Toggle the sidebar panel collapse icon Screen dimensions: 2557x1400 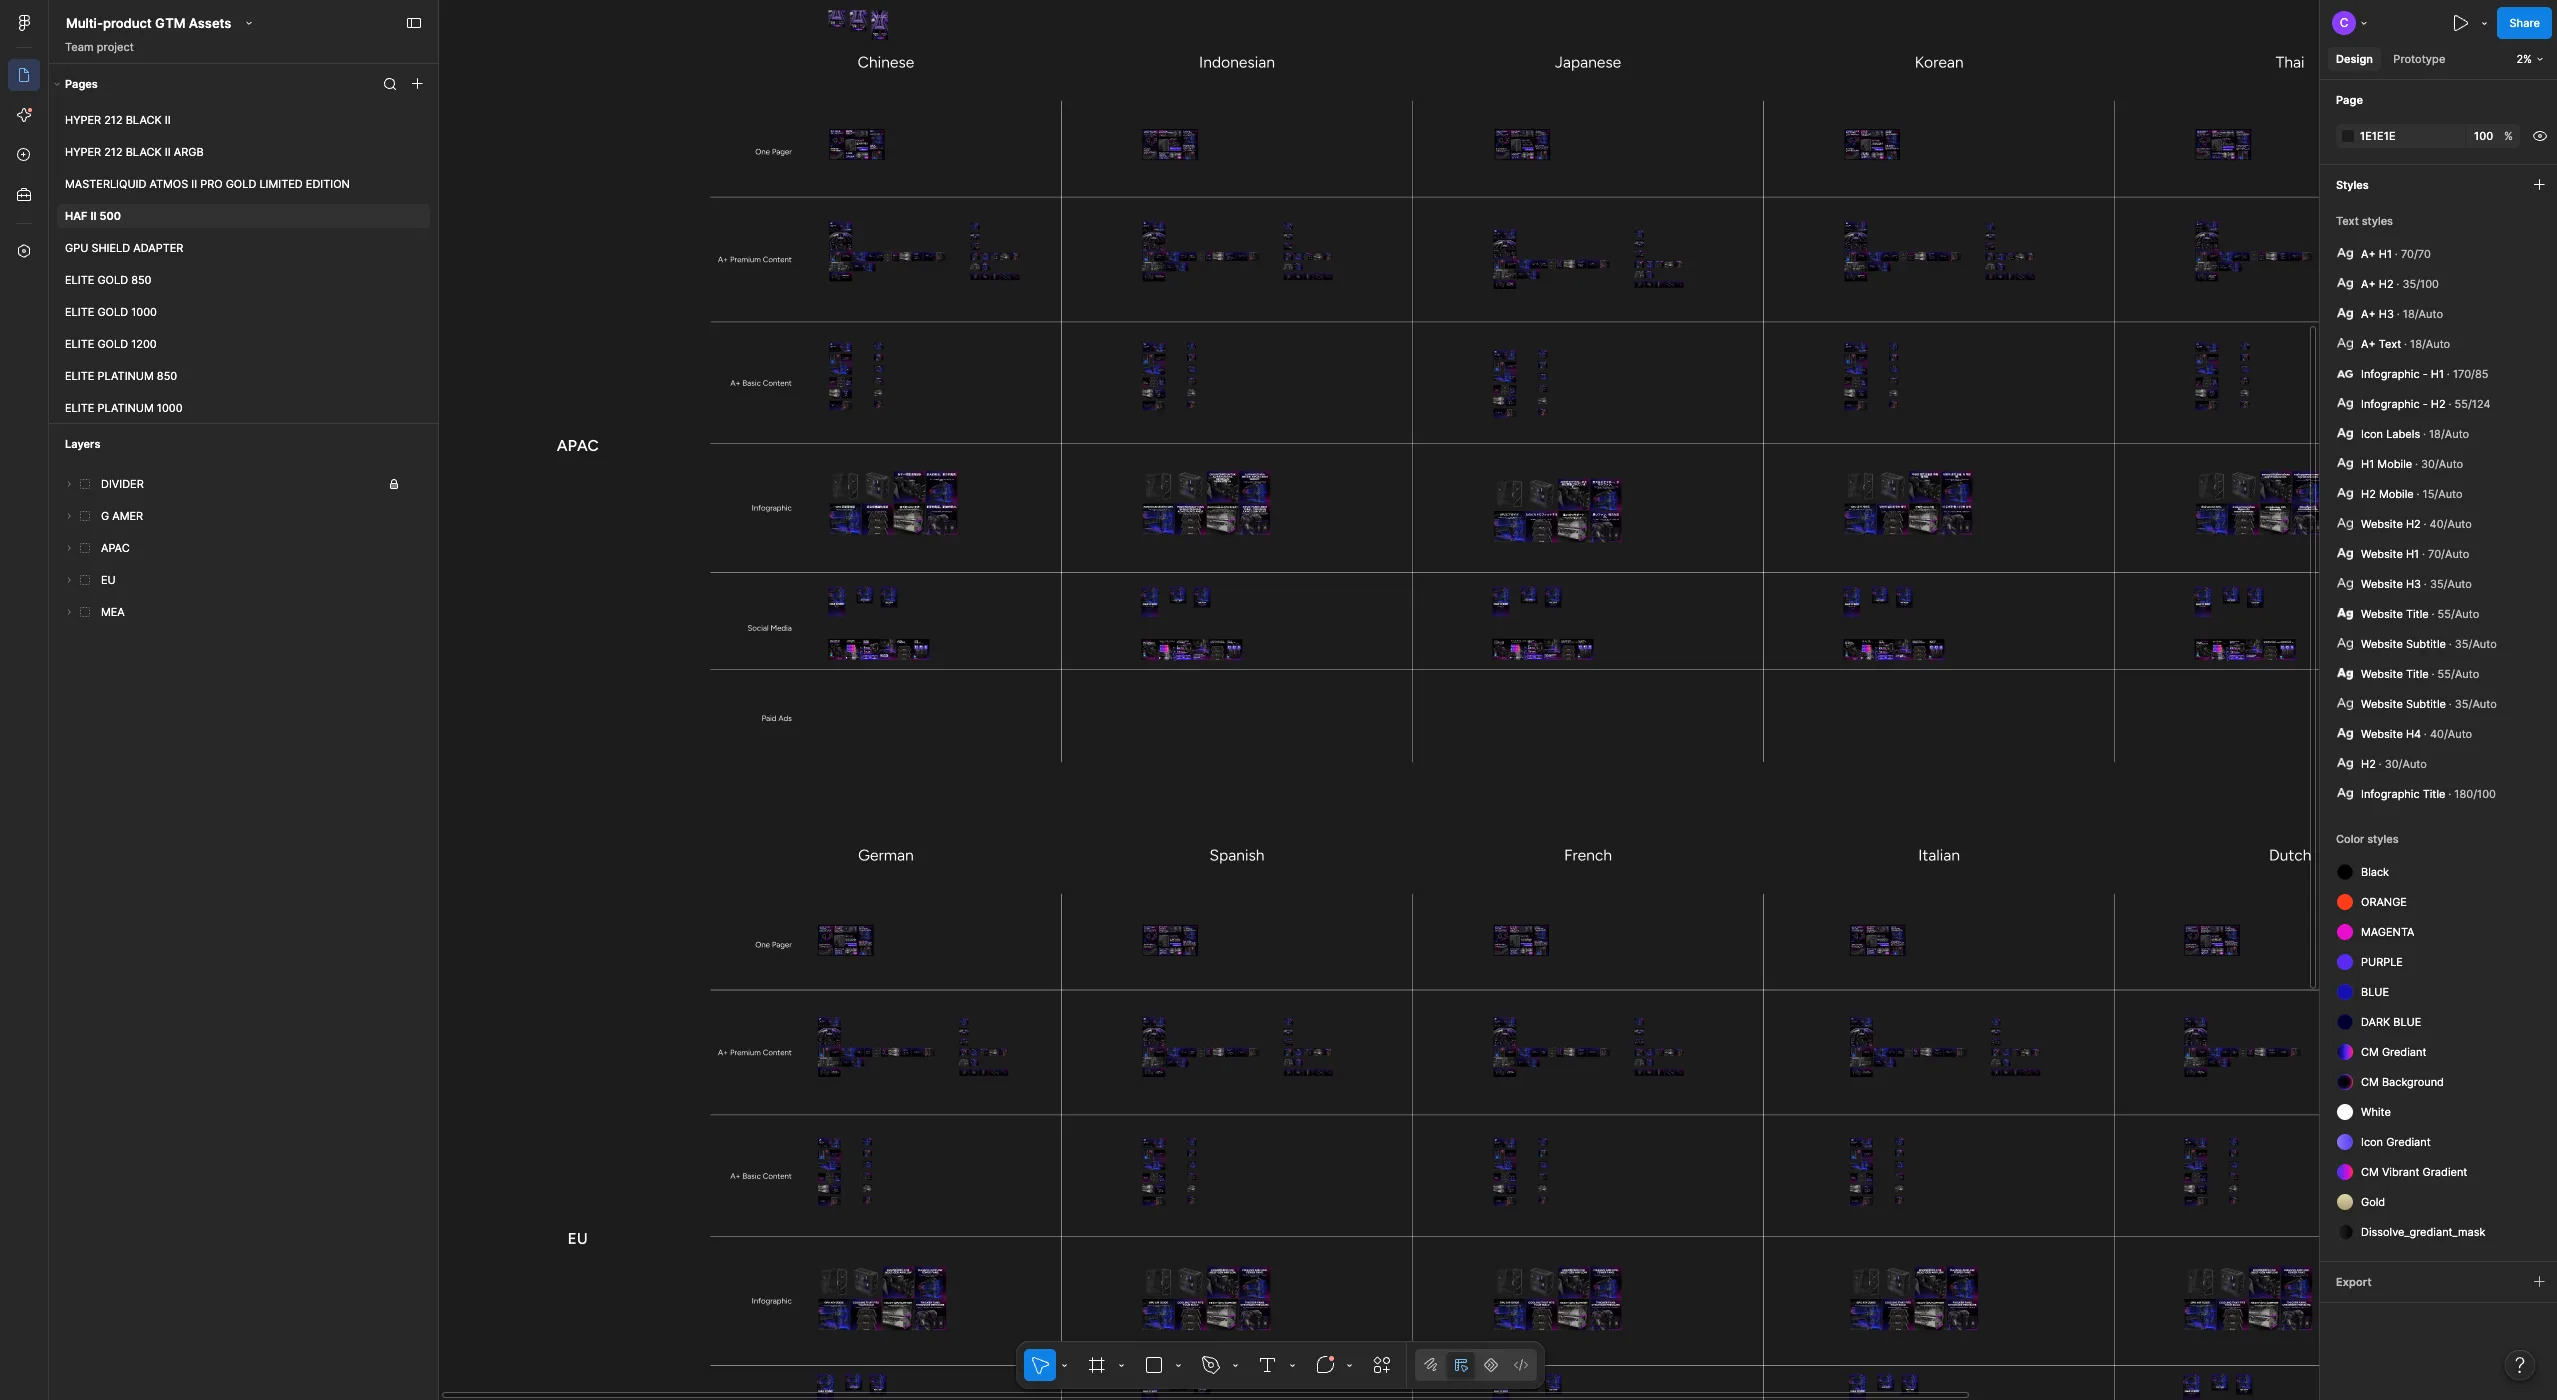pyautogui.click(x=414, y=23)
